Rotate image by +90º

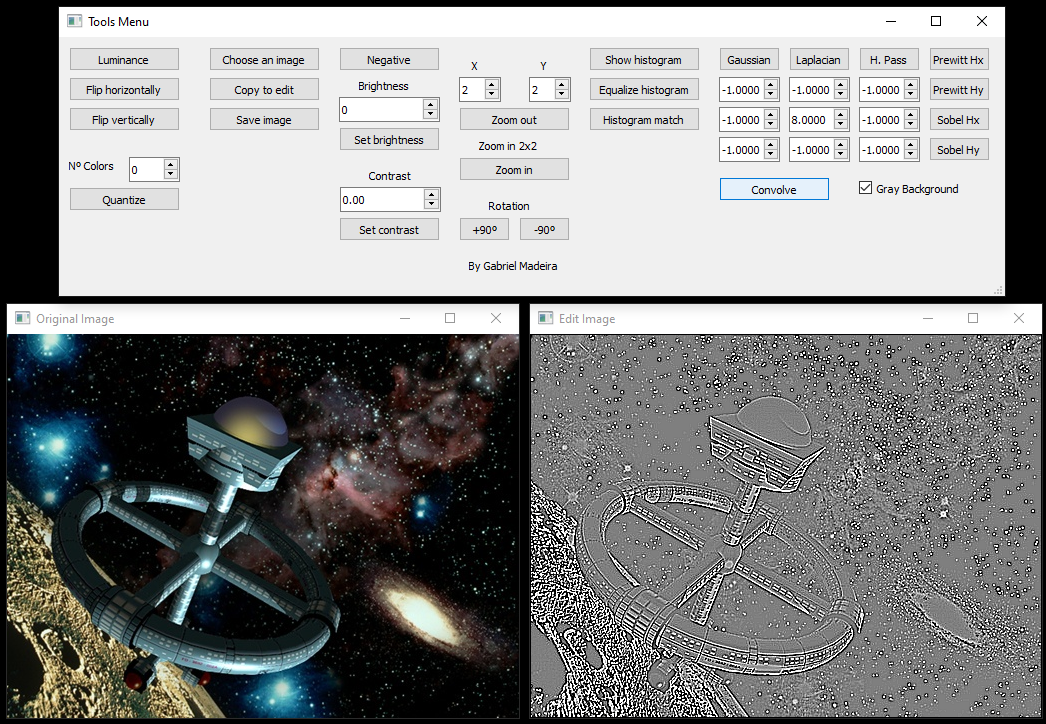click(x=484, y=230)
